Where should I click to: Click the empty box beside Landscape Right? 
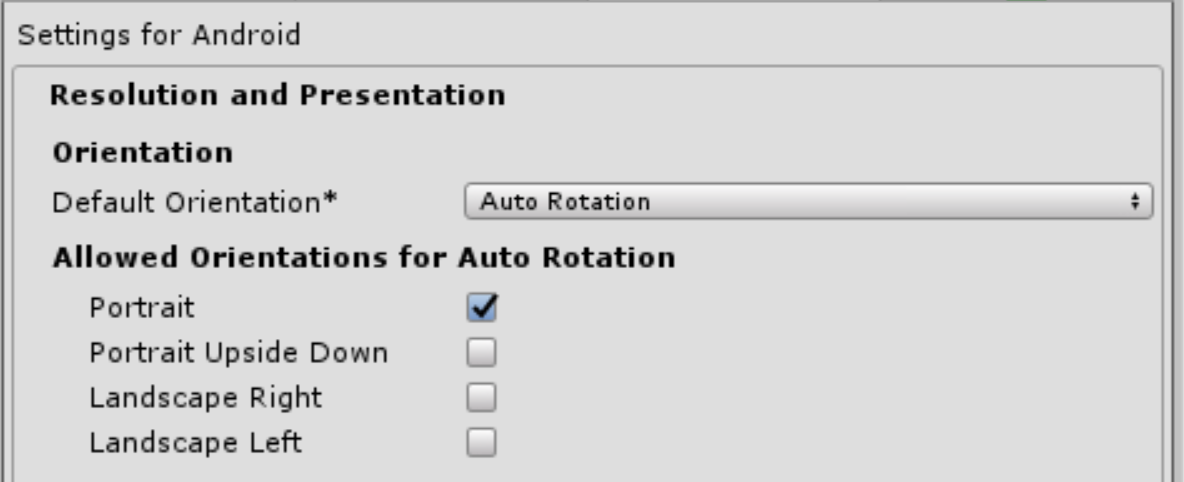[x=482, y=398]
